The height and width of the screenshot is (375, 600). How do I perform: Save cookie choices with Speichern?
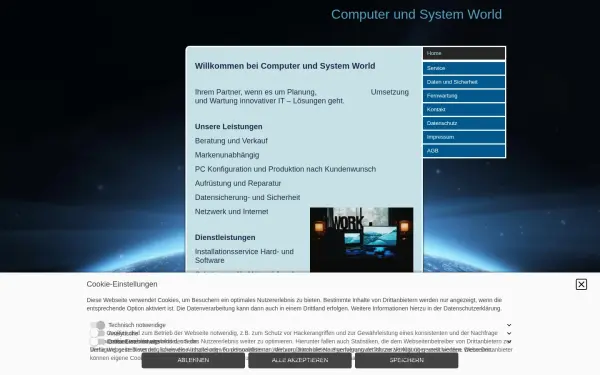406,360
